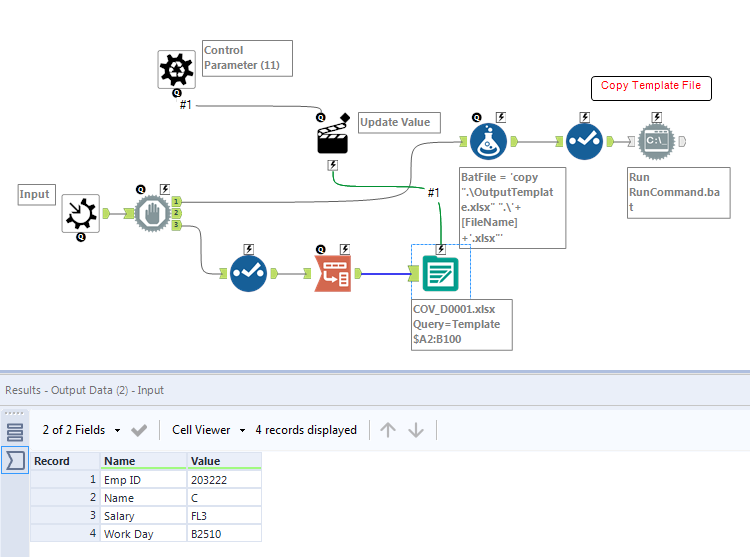Viewport: 750px width, 557px height.
Task: Grab the results panel drag handle dots
Action: 14,414
